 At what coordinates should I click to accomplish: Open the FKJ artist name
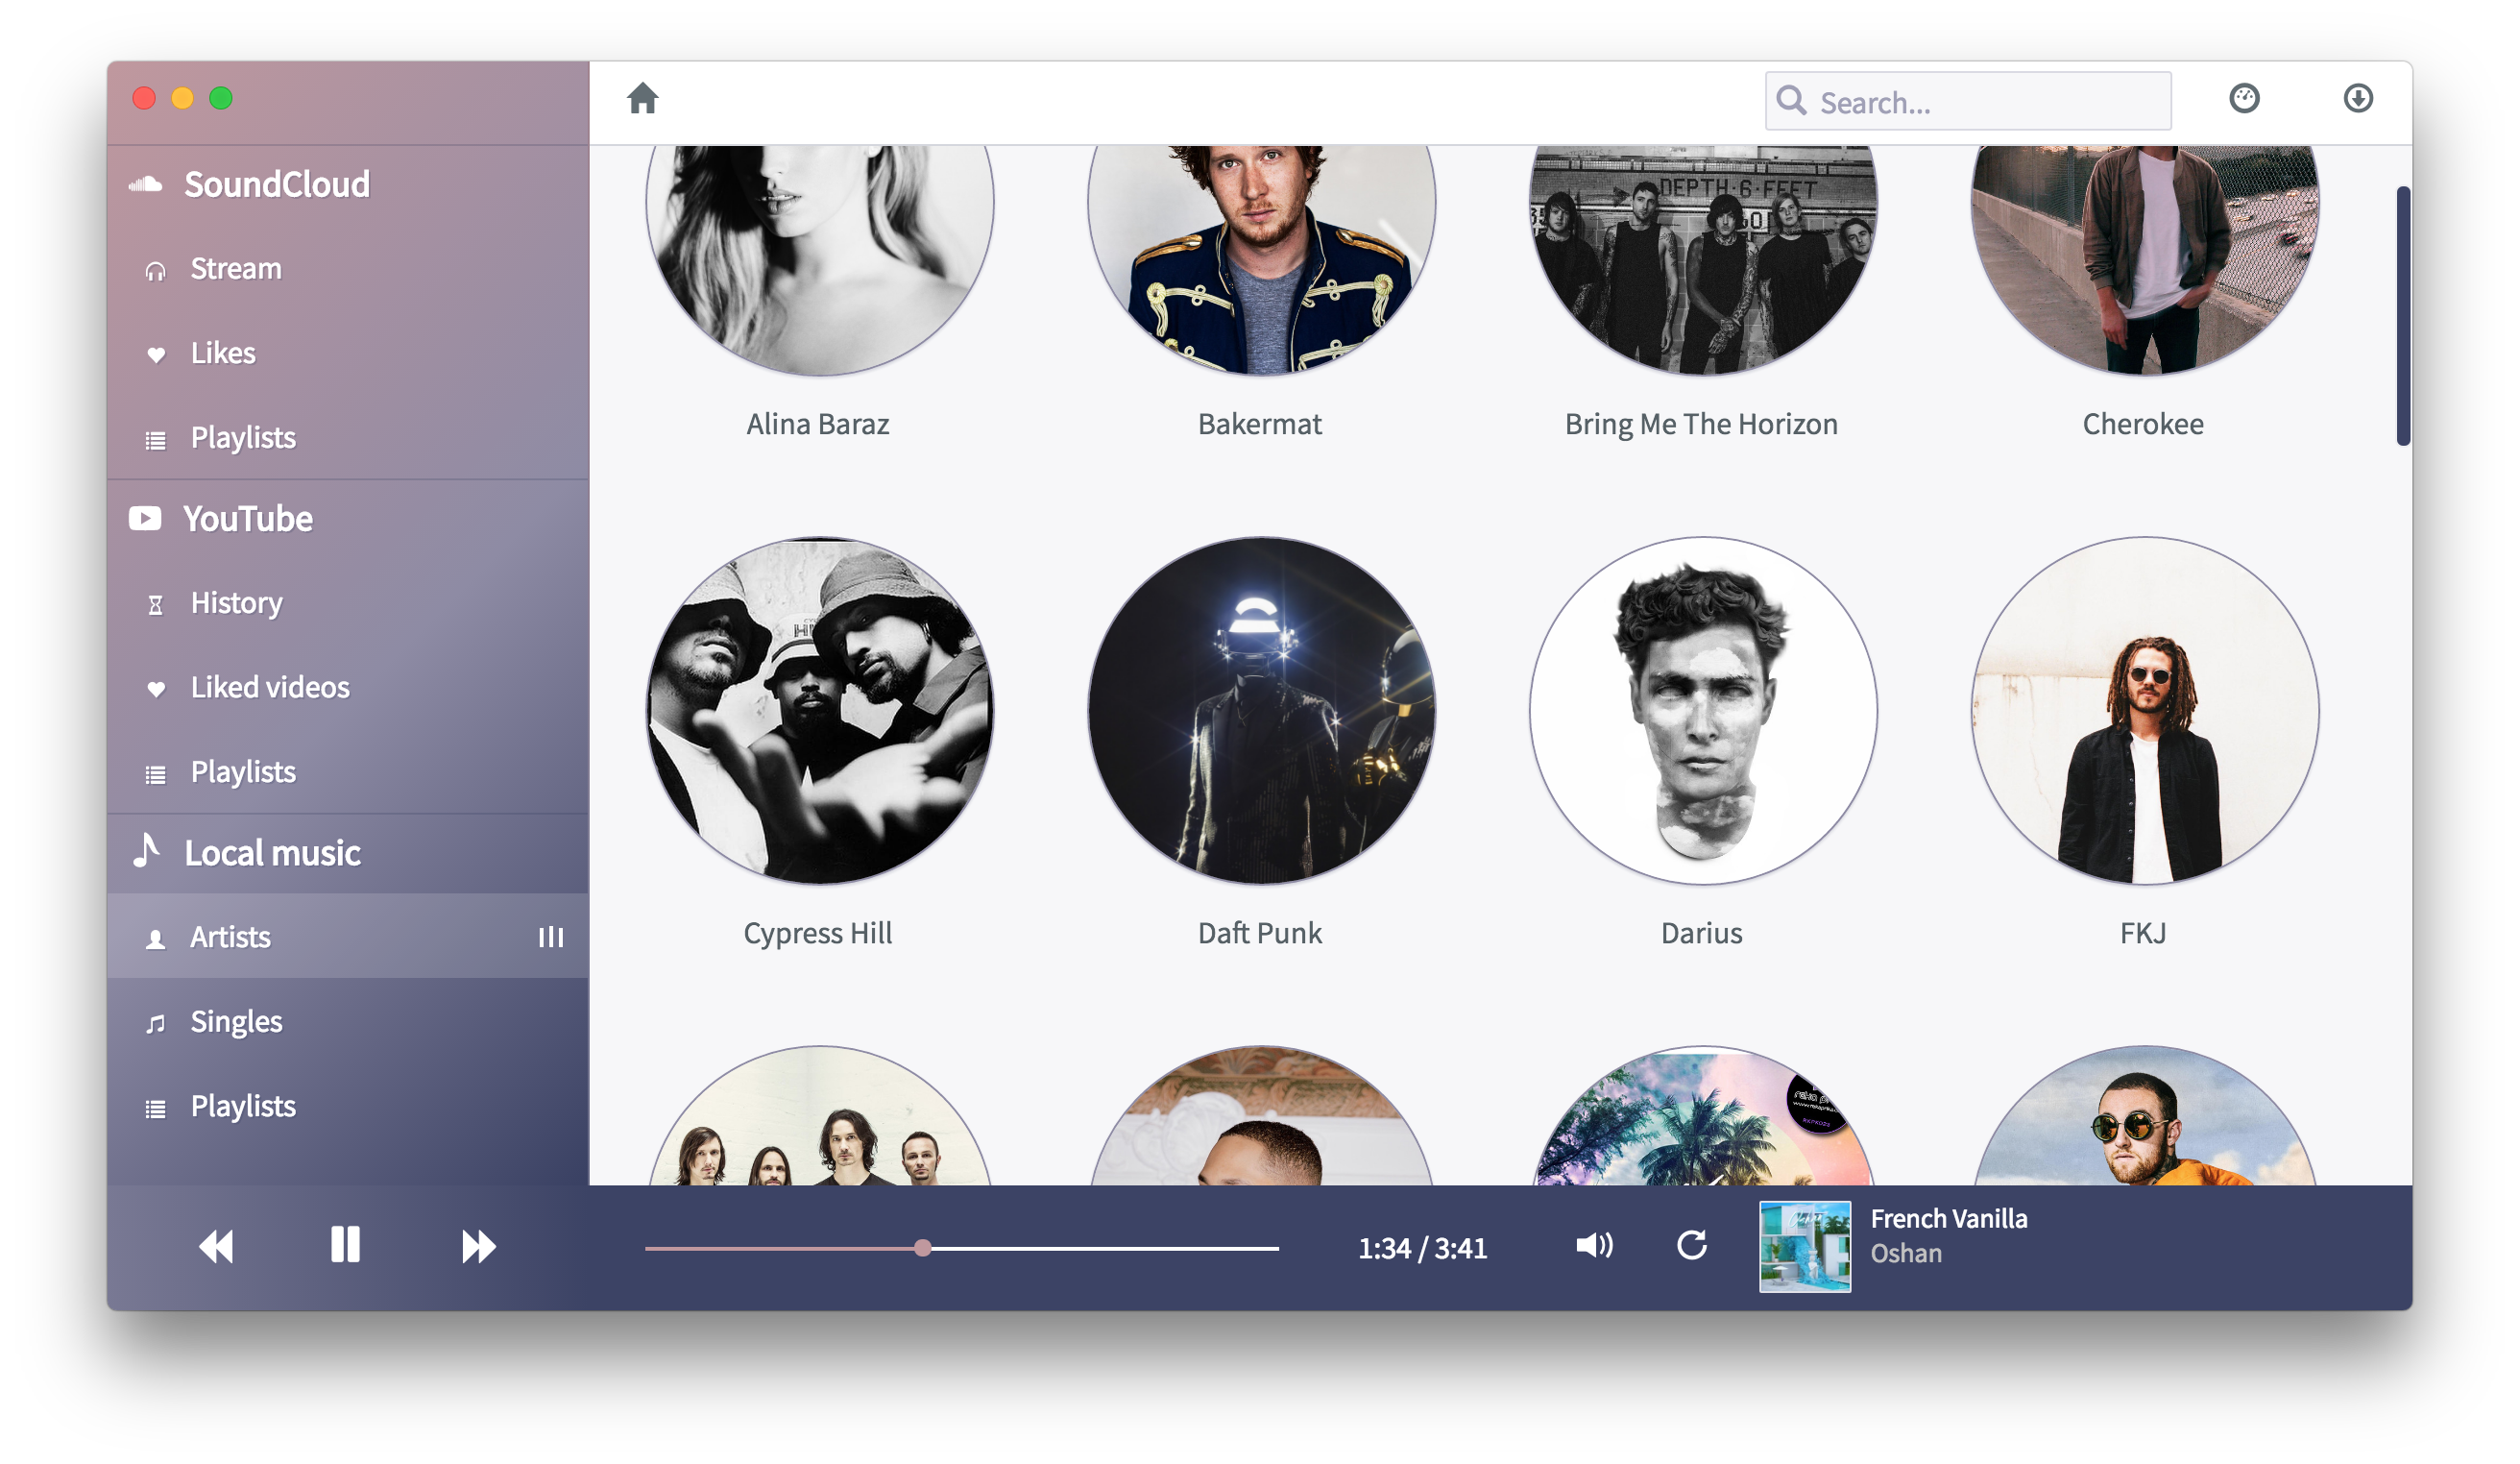pos(2143,933)
